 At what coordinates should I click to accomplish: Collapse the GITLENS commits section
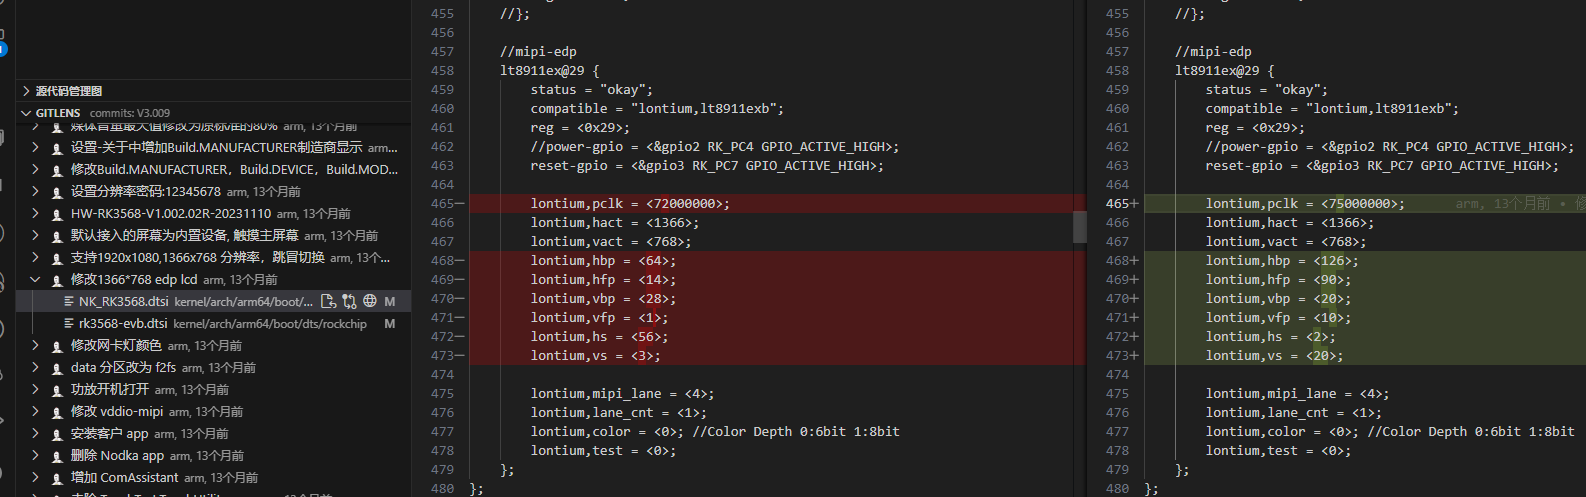[x=26, y=113]
